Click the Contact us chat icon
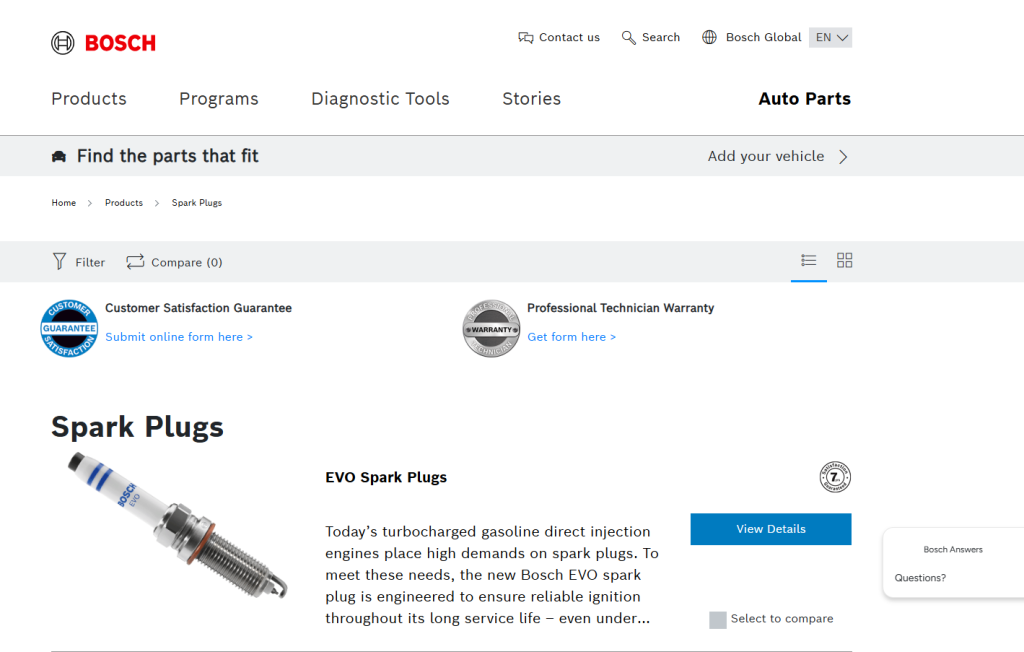Screen dimensions: 1024x652 tap(526, 37)
